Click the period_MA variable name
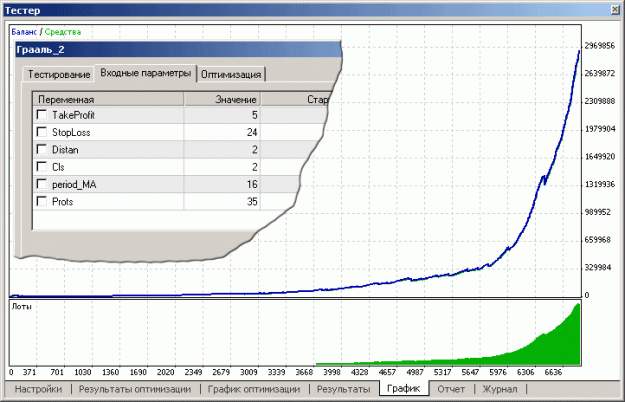625x402 pixels. (x=74, y=184)
